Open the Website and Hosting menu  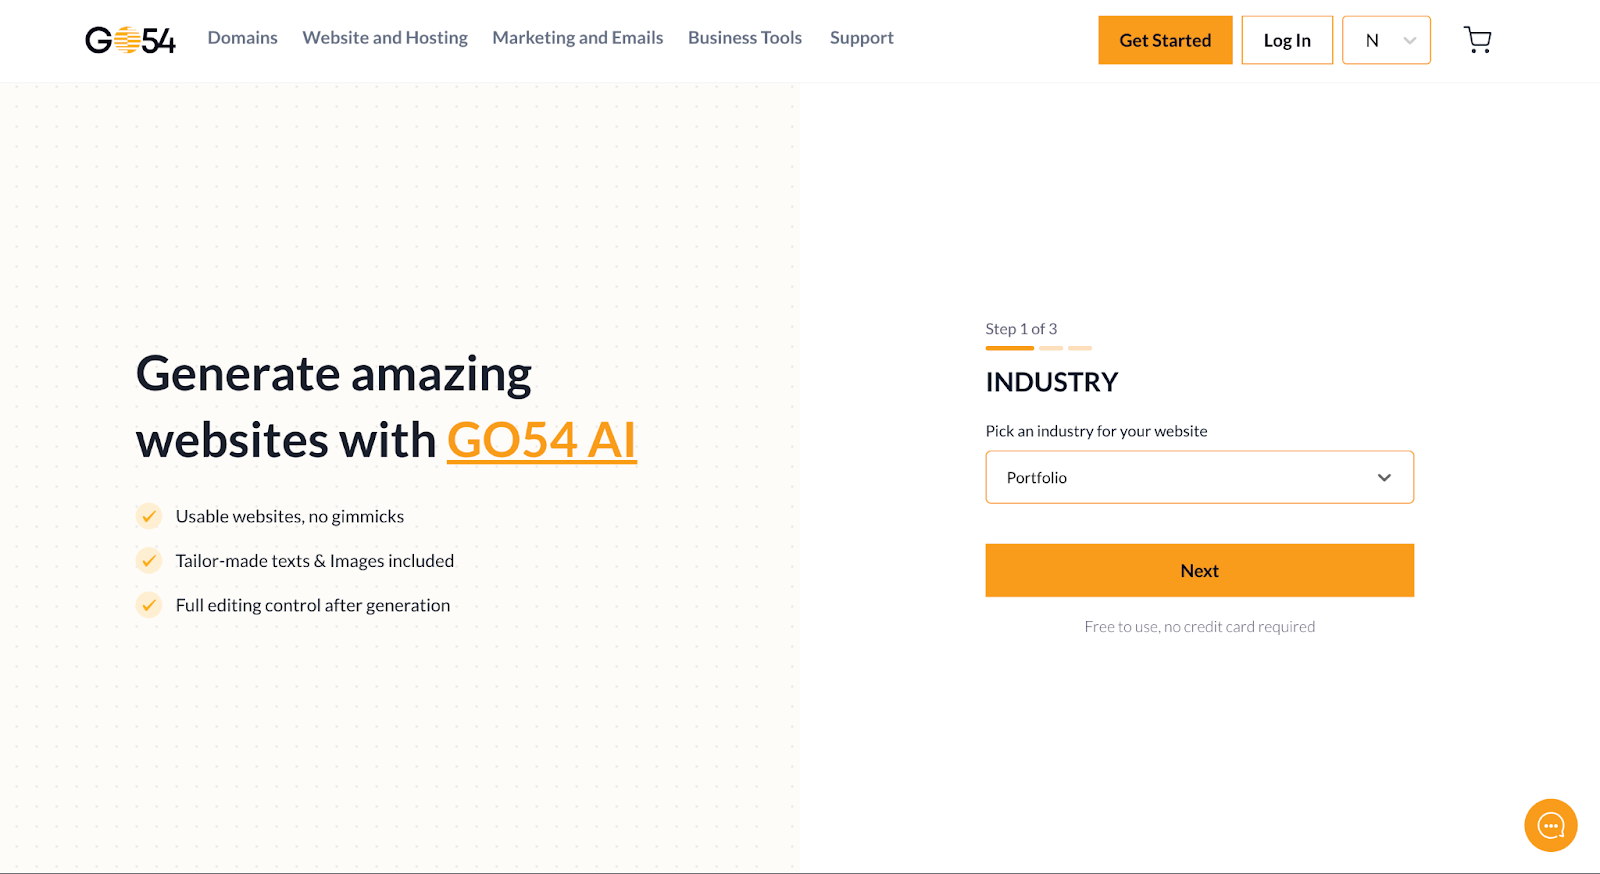[385, 38]
